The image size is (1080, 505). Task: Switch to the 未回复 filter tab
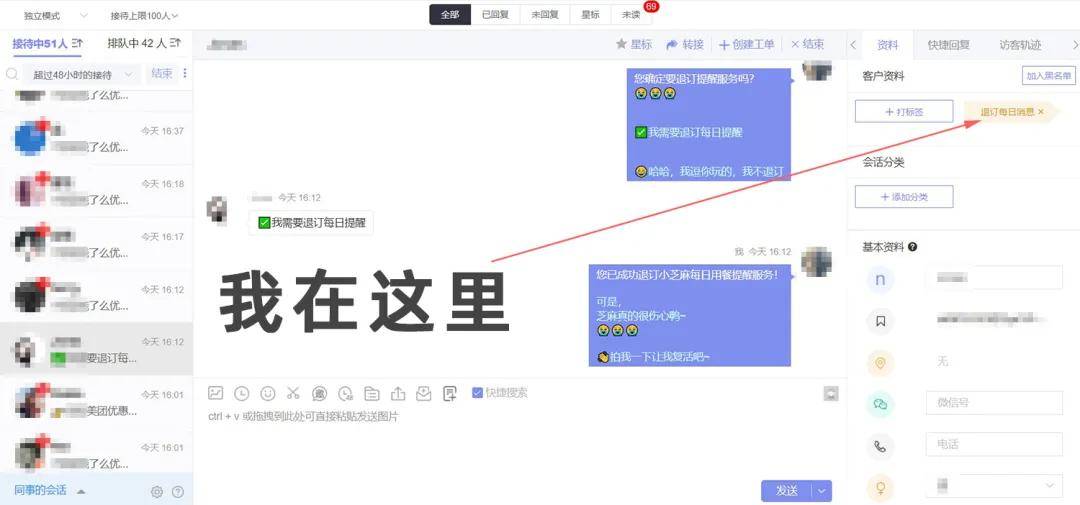point(545,14)
